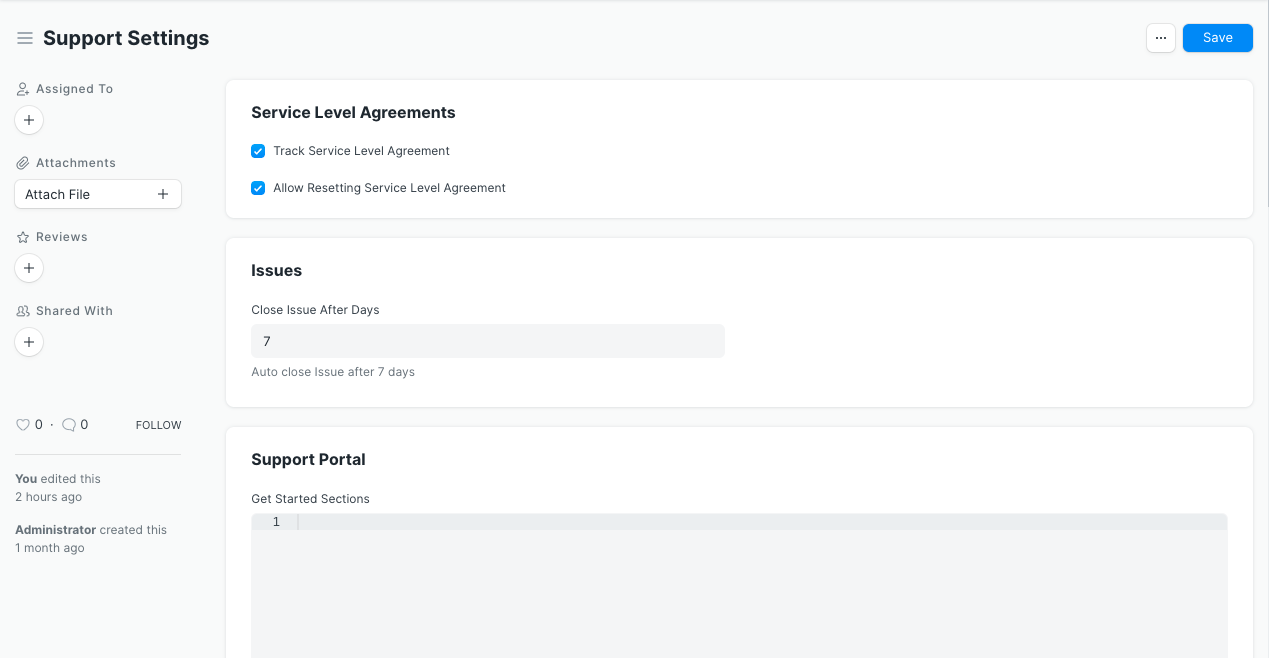The height and width of the screenshot is (658, 1269).
Task: Uncheck Allow Resetting Service Level Agreement
Action: pos(258,188)
